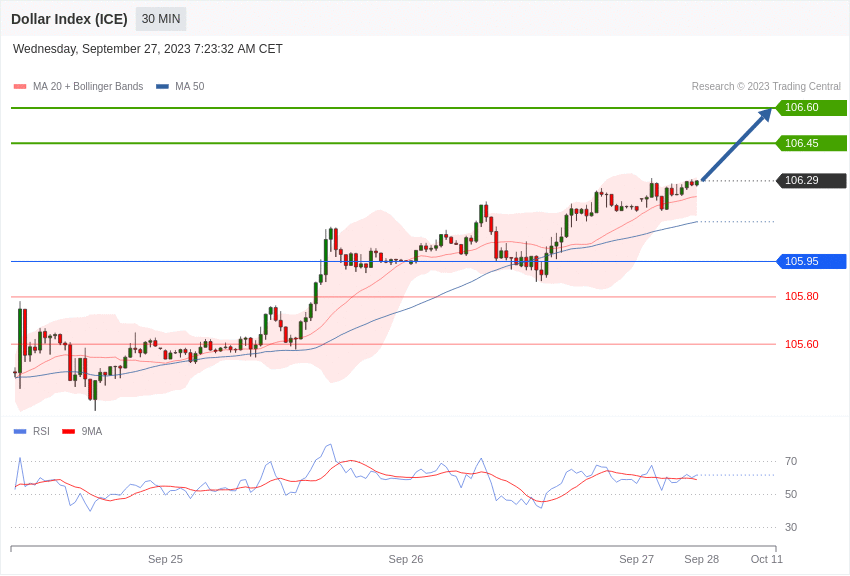Viewport: 850px width, 576px height.
Task: Click the Oct 11 date axis label
Action: click(x=767, y=559)
